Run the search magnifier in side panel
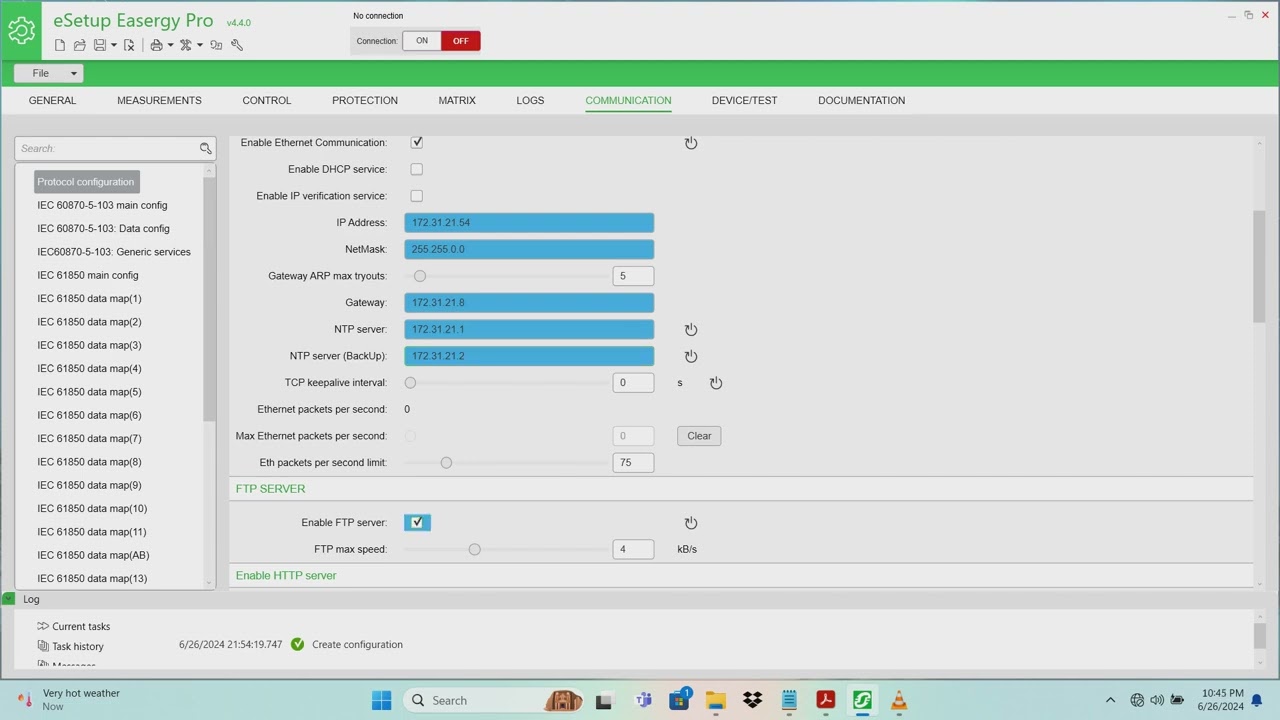1280x720 pixels. click(205, 148)
